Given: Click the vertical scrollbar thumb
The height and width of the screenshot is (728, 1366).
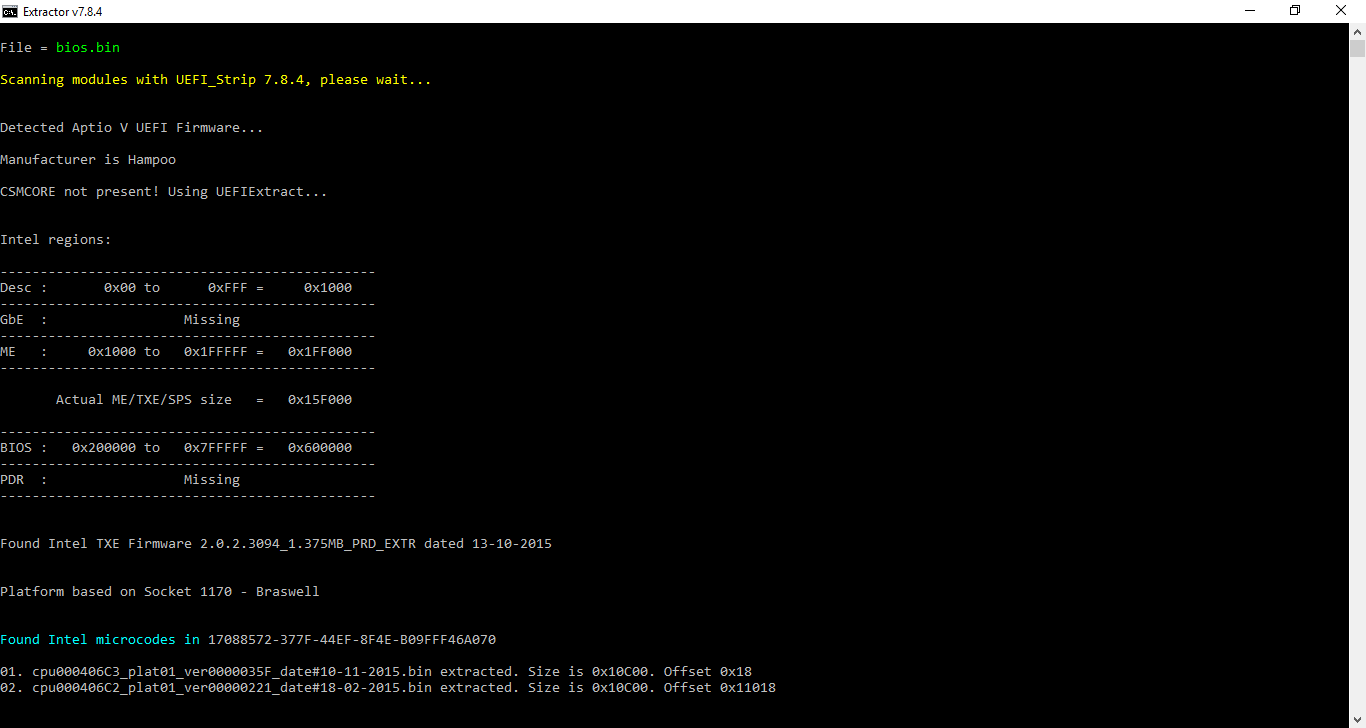Looking at the screenshot, I should click(1357, 48).
